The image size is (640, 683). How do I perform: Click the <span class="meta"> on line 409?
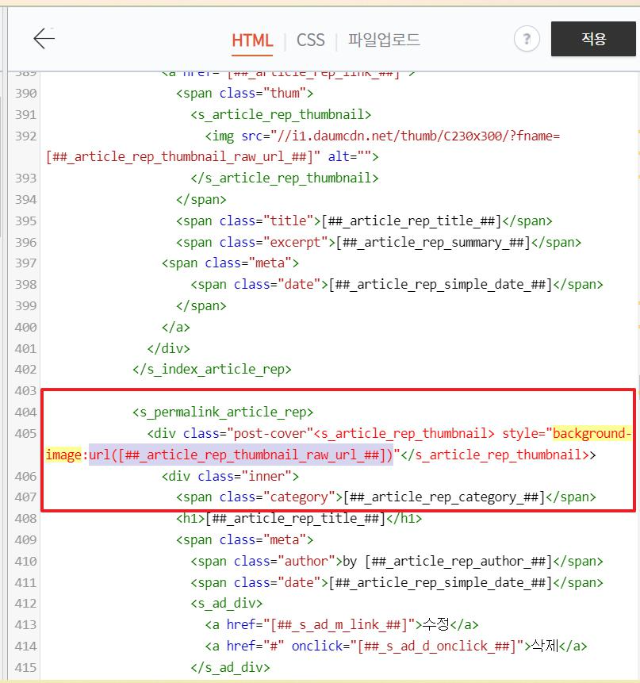pyautogui.click(x=244, y=540)
